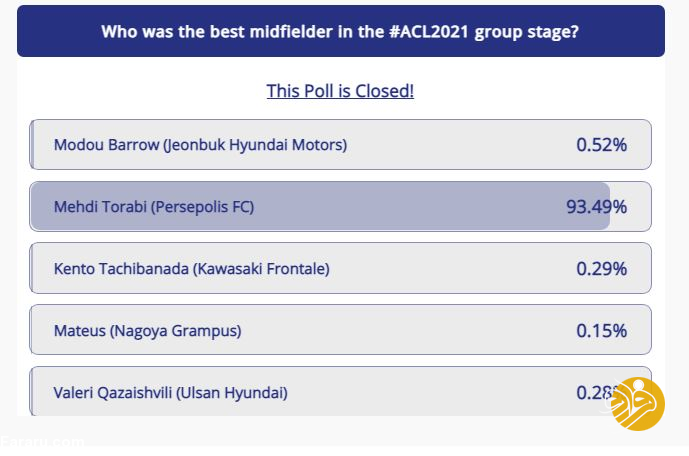Click the 0.52% result percentage
The image size is (689, 456).
[602, 145]
